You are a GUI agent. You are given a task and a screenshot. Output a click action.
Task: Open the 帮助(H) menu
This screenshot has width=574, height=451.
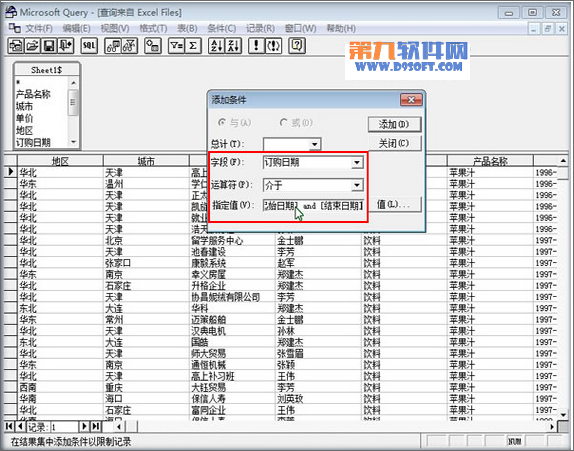point(341,29)
